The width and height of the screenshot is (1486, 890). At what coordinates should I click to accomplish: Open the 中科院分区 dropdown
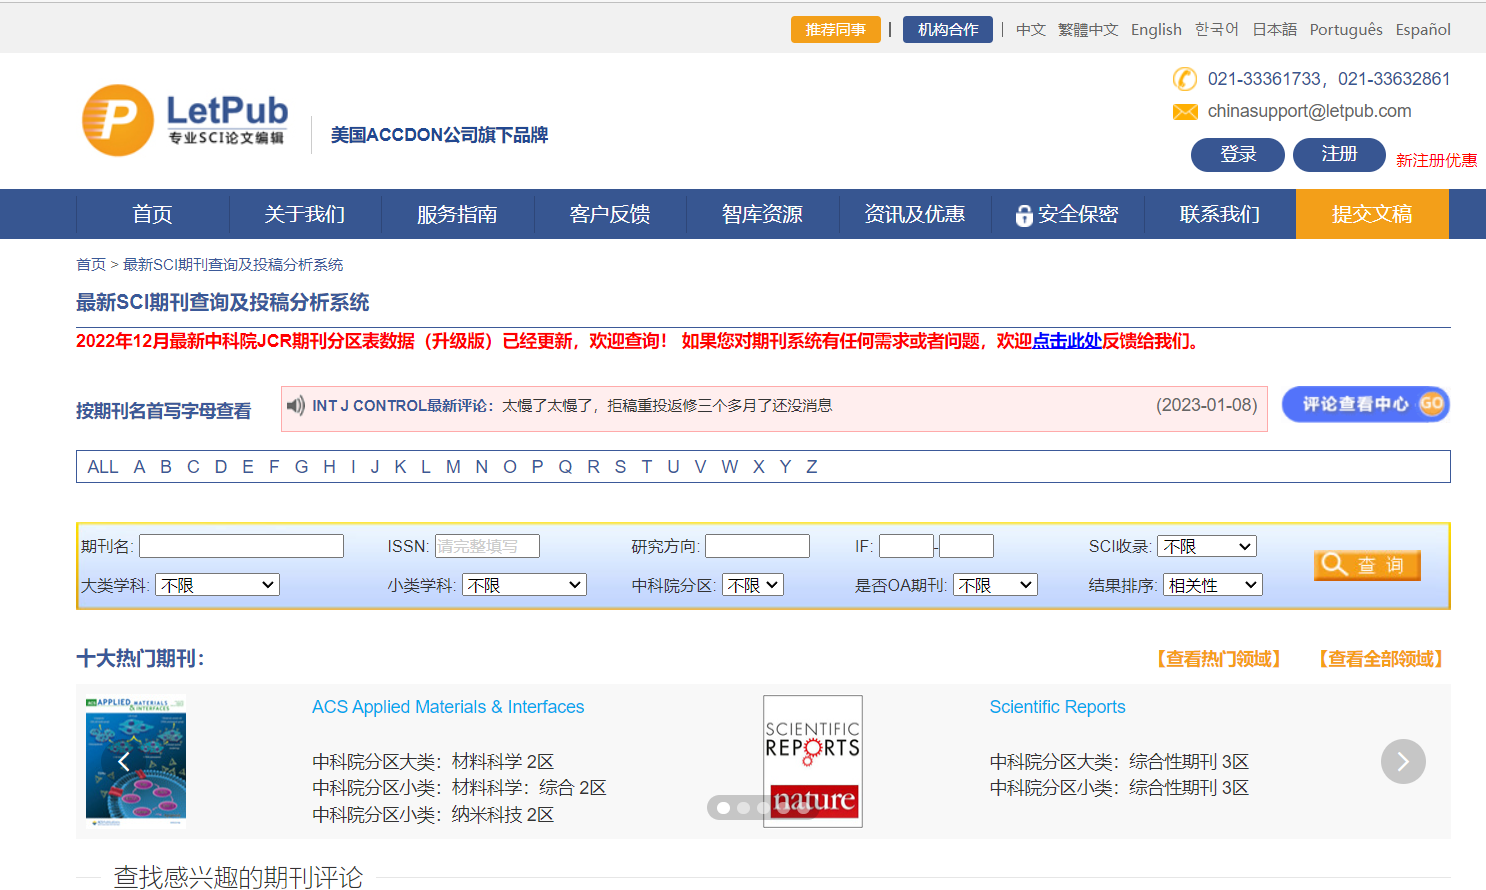[753, 585]
